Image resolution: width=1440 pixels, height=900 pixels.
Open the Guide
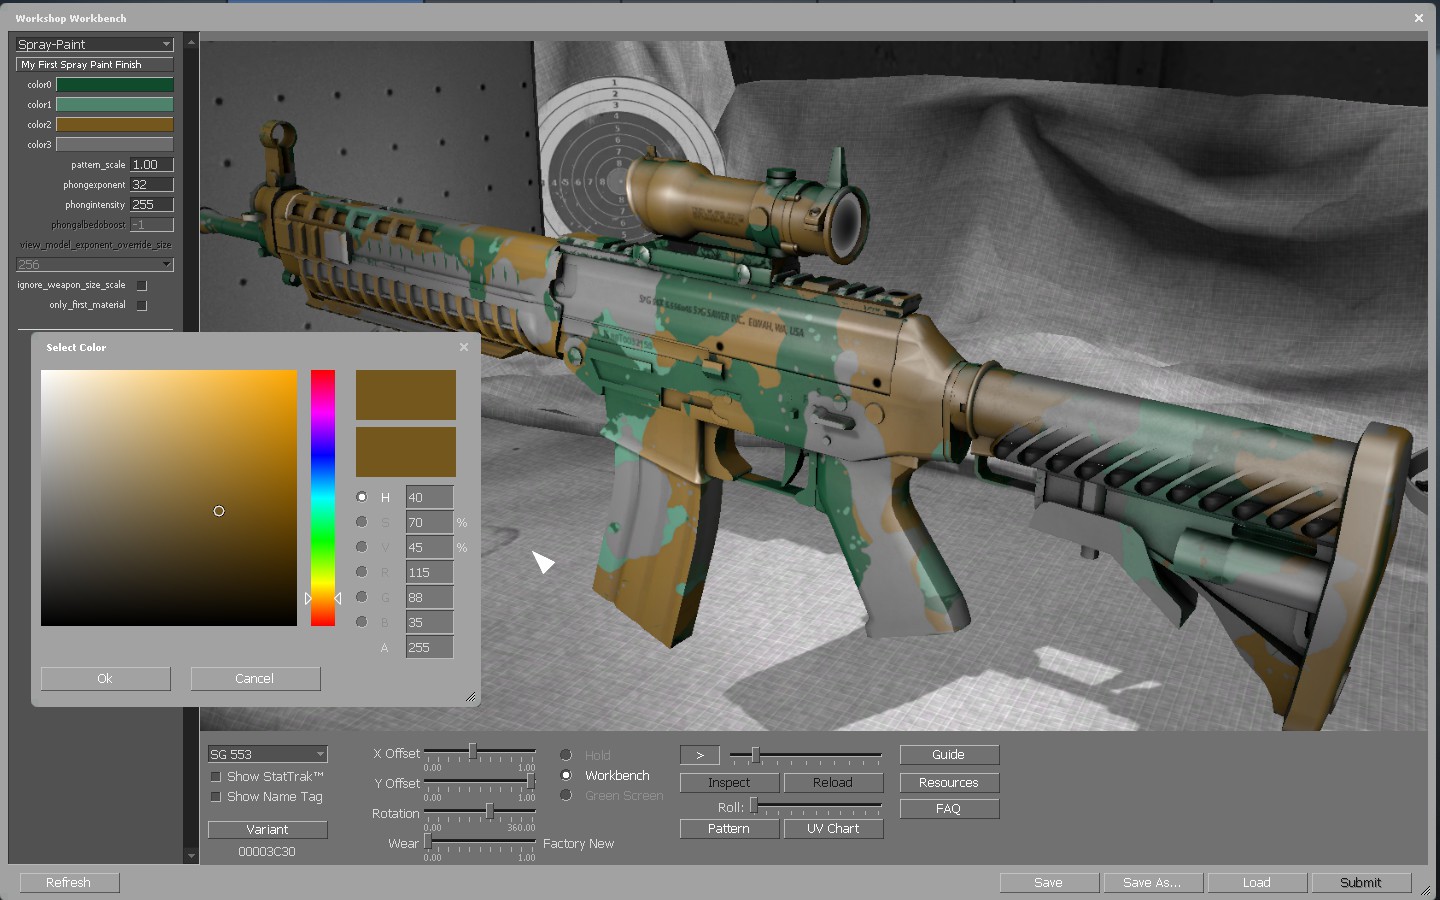click(949, 755)
